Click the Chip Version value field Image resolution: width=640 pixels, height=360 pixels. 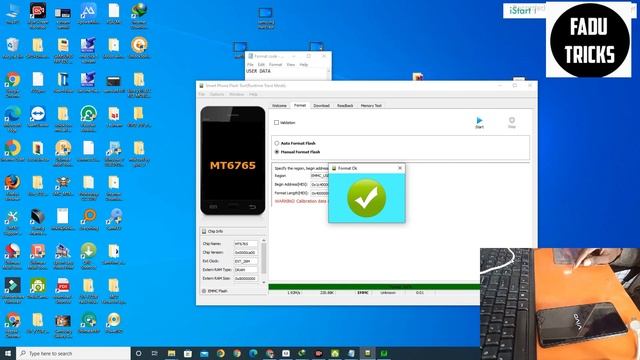pyautogui.click(x=246, y=252)
